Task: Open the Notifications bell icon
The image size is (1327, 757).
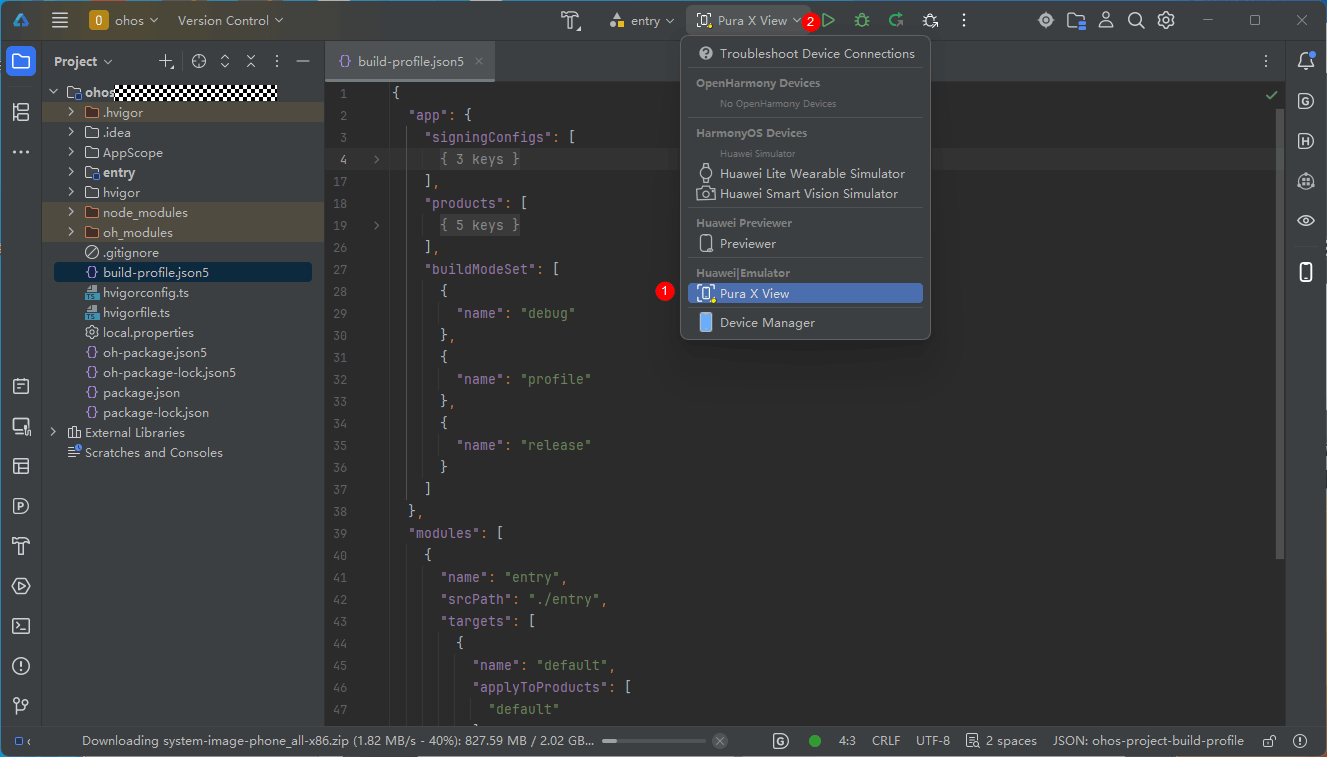Action: tap(1305, 61)
